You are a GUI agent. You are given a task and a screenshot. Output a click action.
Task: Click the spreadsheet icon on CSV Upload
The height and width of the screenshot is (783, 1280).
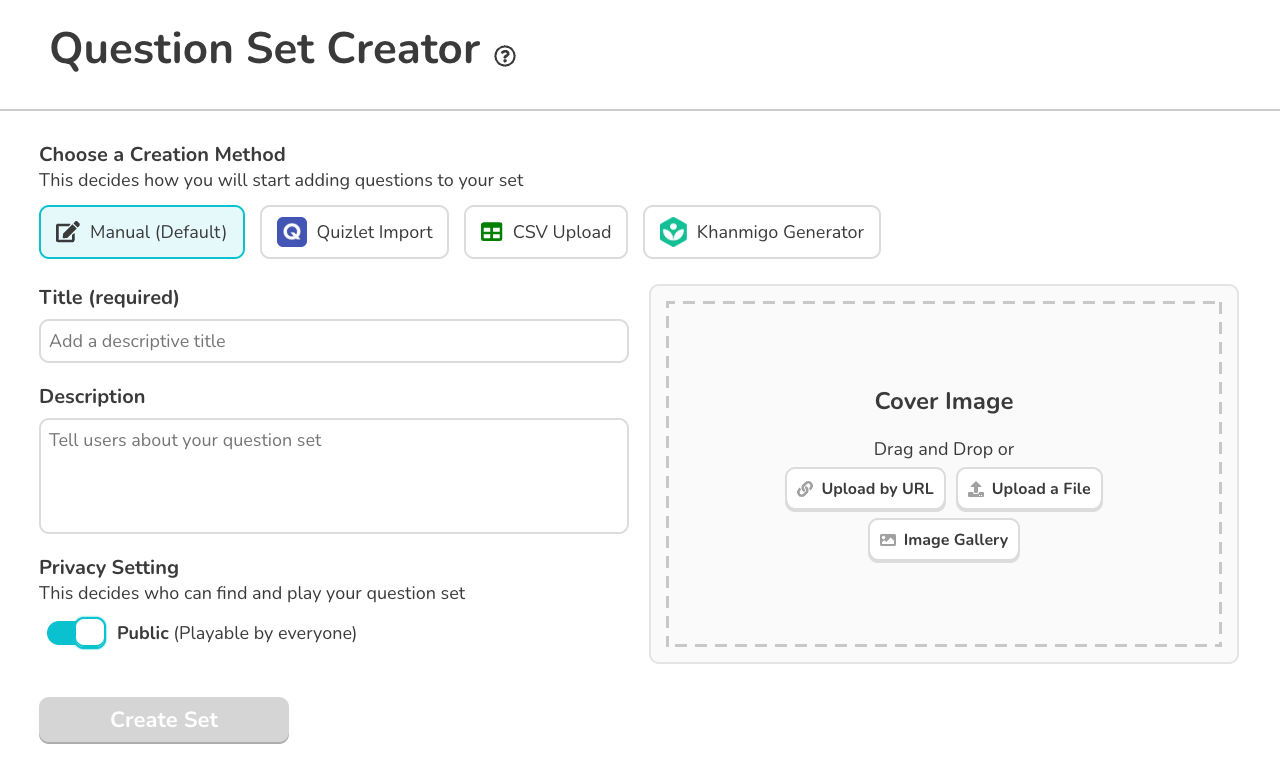[x=490, y=231]
